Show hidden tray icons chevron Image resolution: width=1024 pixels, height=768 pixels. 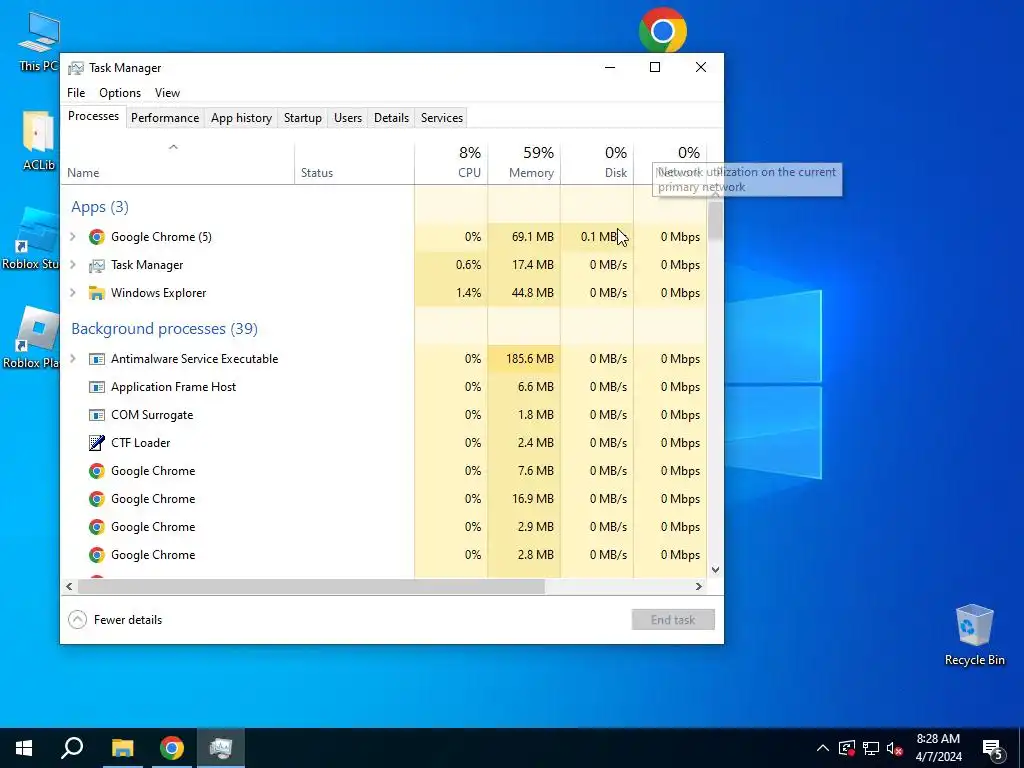point(823,748)
